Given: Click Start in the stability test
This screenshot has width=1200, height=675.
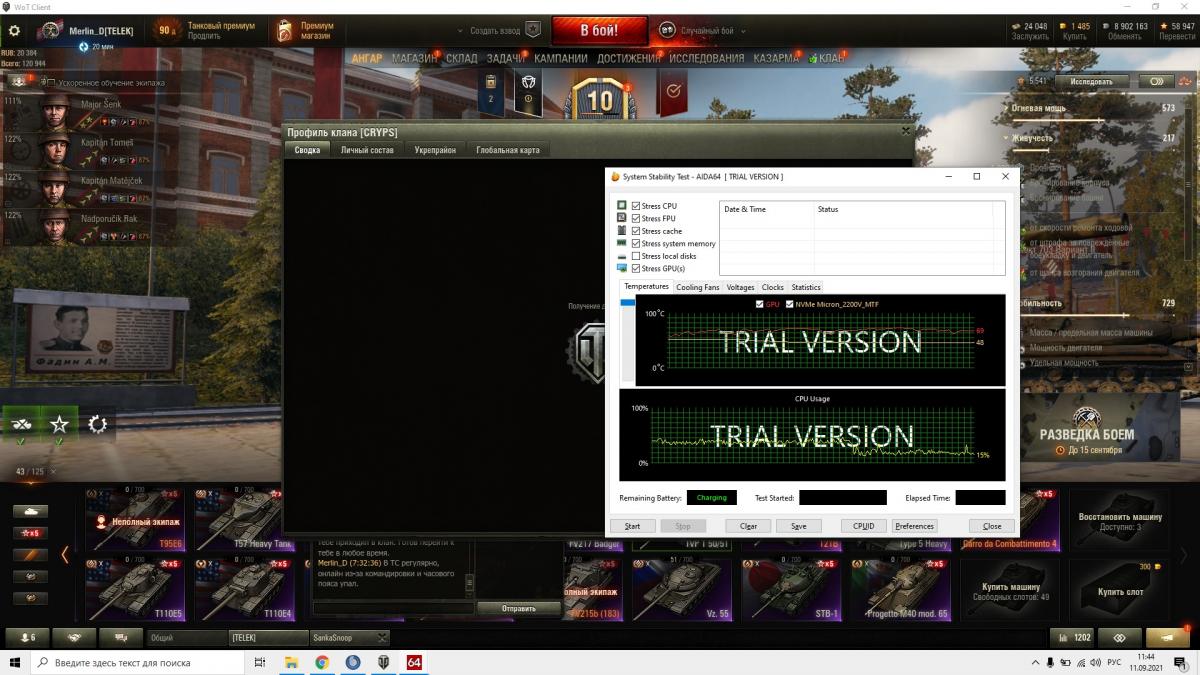Looking at the screenshot, I should [x=632, y=526].
